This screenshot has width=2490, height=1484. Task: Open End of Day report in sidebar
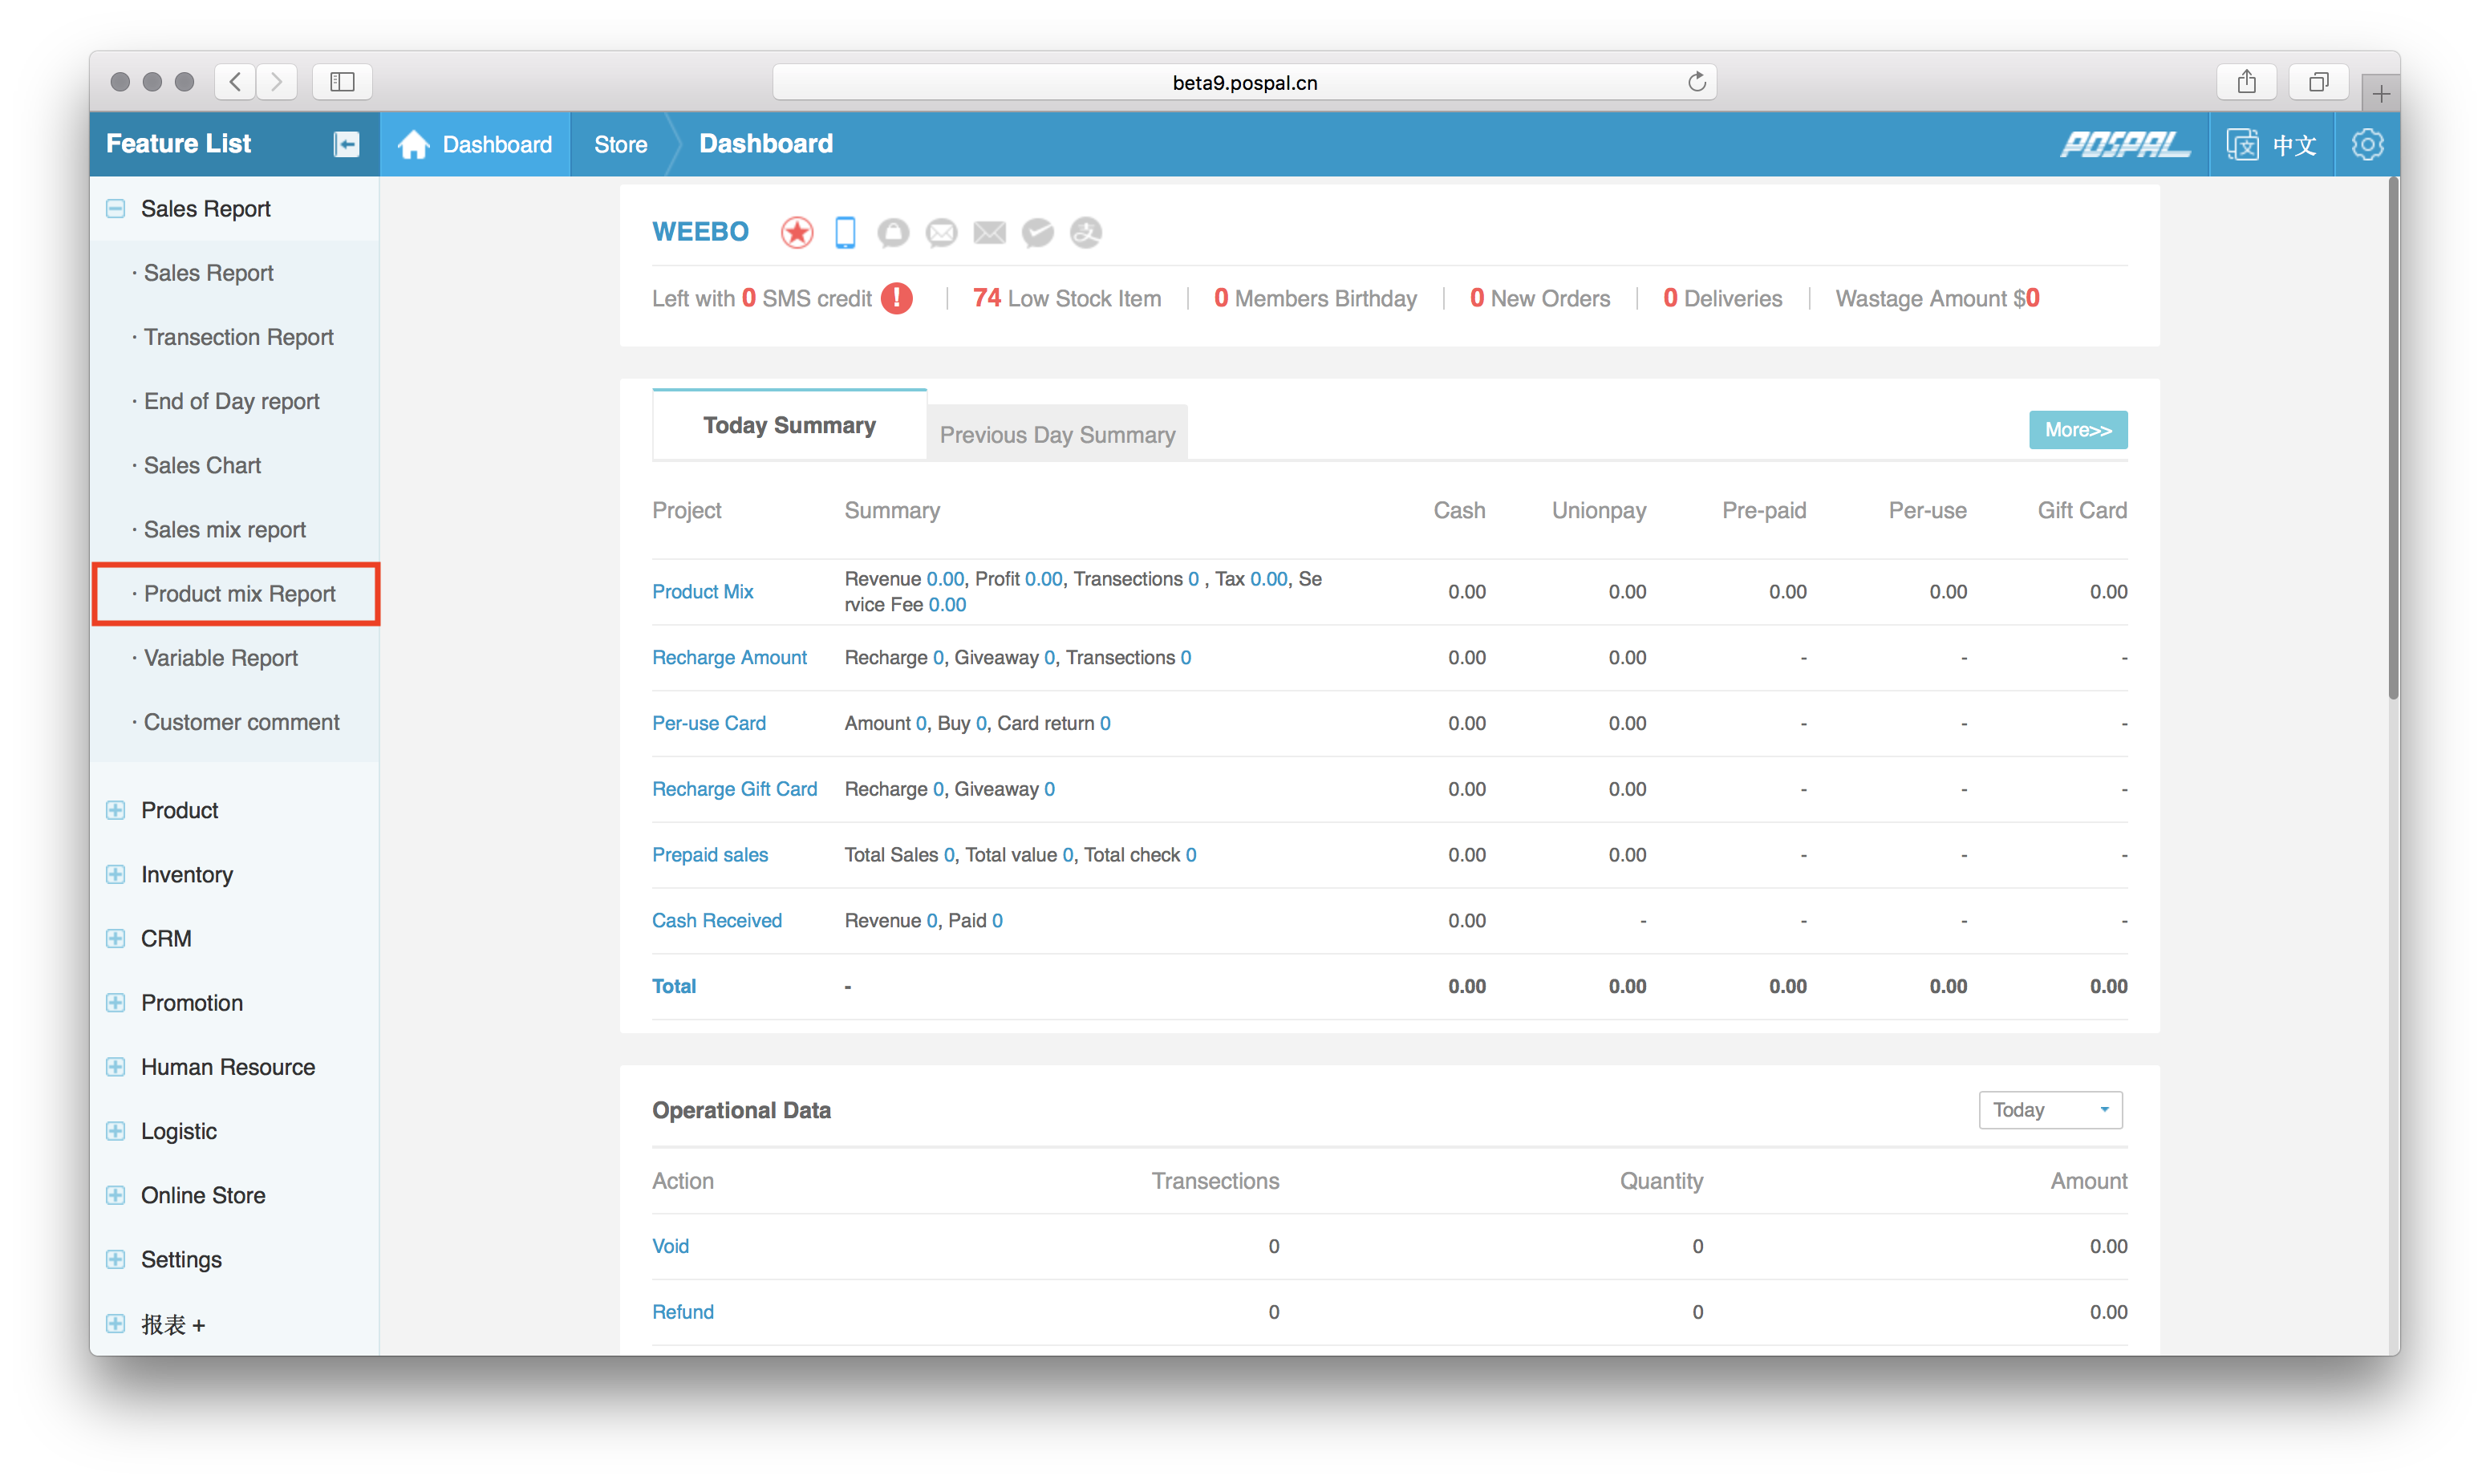pos(231,401)
